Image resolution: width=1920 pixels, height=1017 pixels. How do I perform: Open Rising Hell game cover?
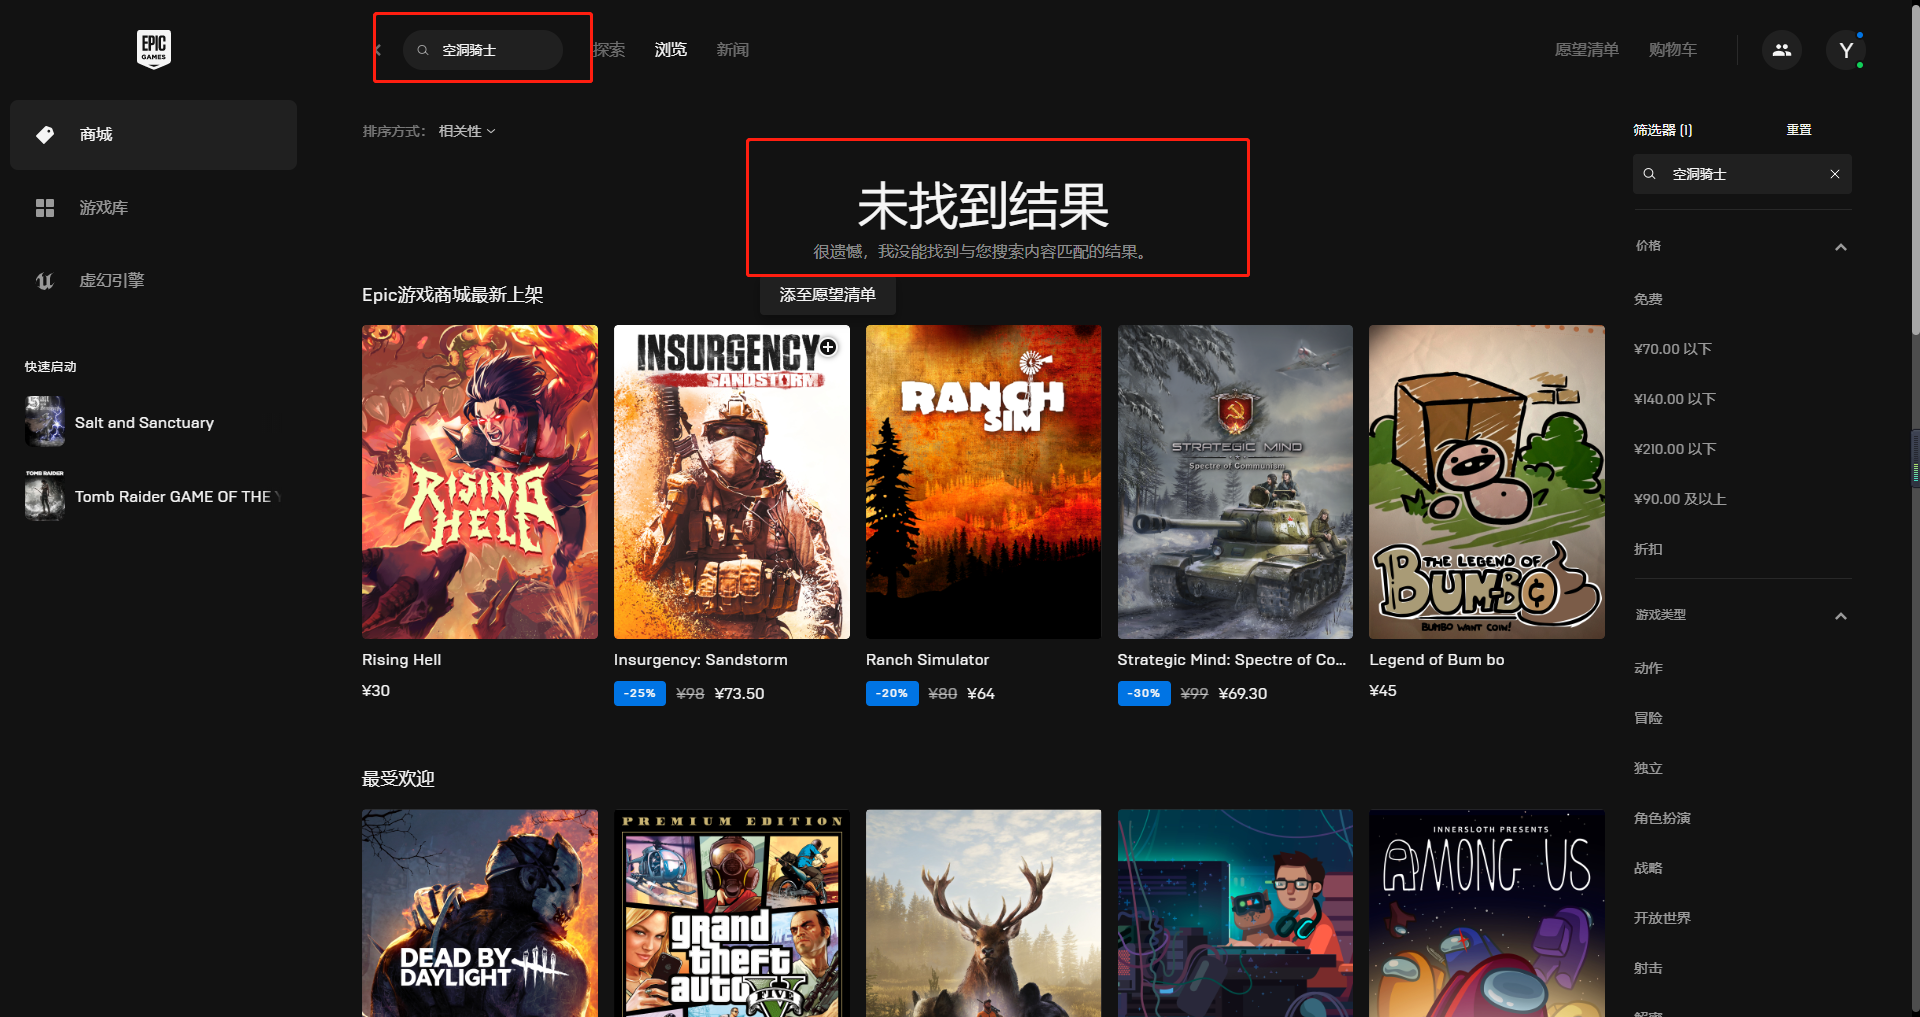[480, 482]
